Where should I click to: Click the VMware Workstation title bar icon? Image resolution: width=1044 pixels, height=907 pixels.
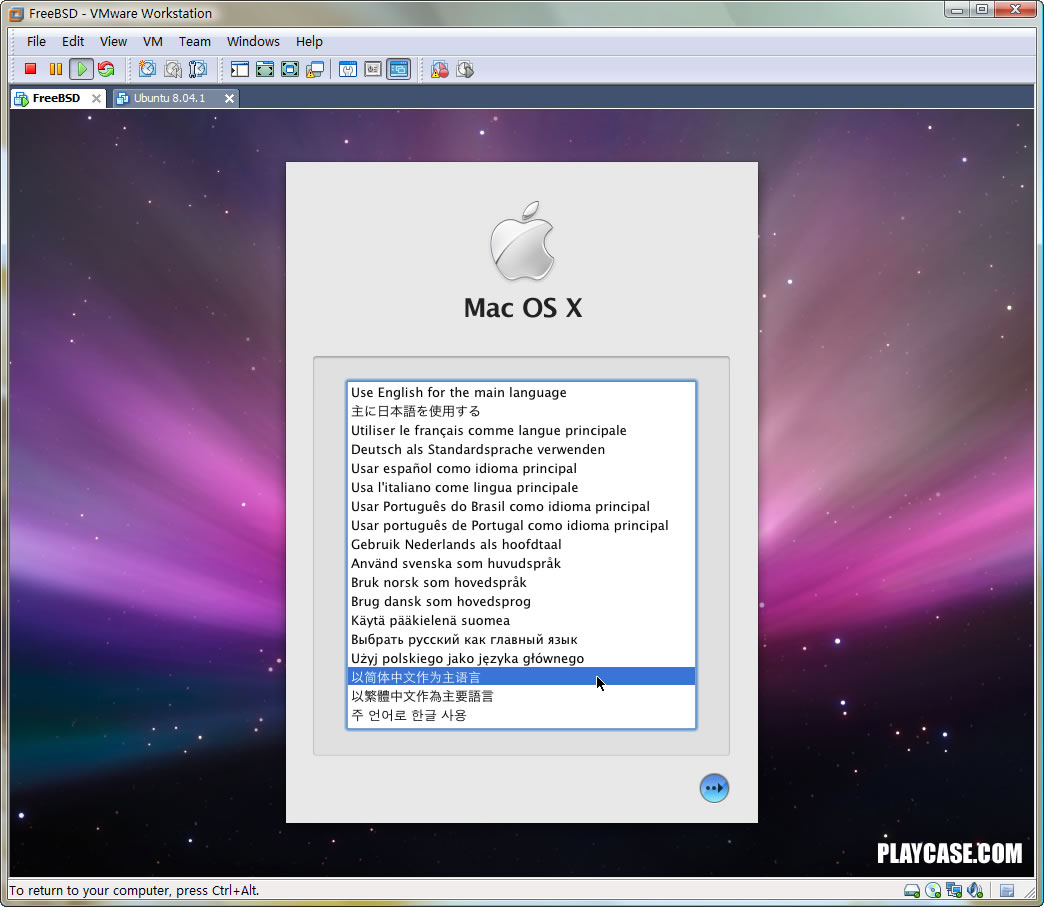coord(16,13)
